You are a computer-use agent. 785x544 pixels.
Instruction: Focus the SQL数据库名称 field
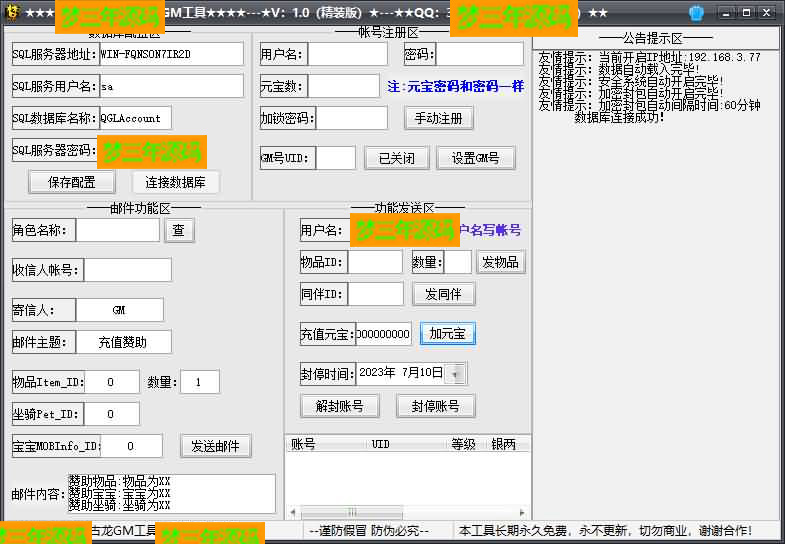[x=135, y=118]
